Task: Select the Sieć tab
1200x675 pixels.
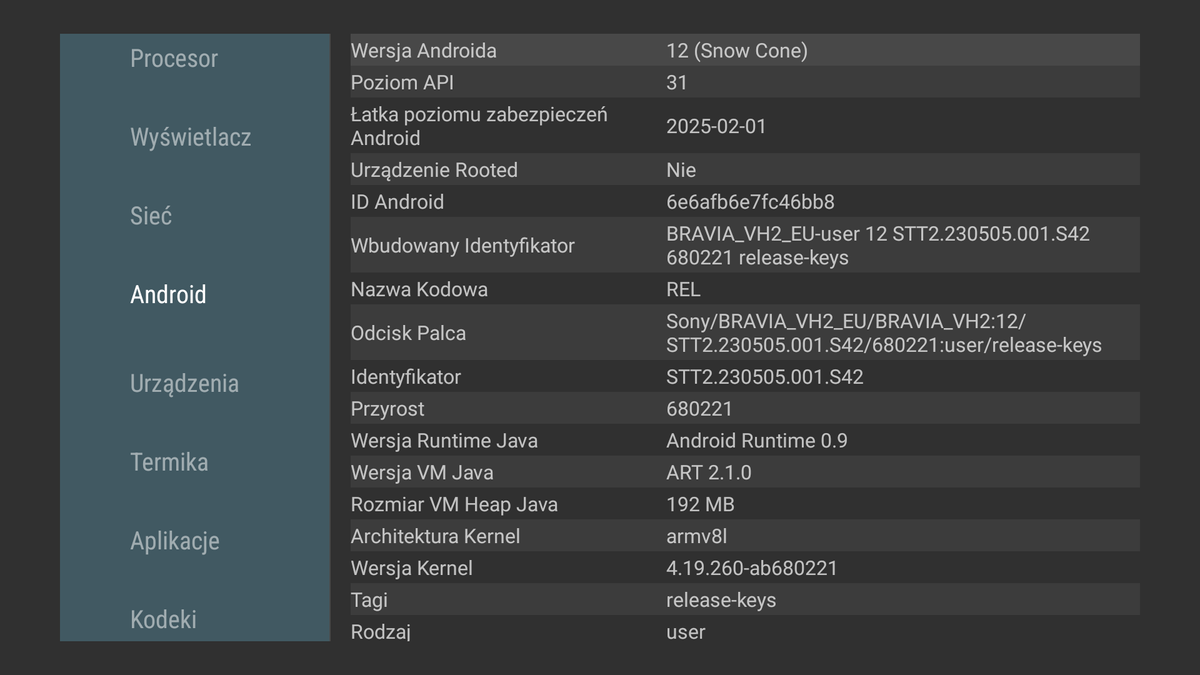Action: click(150, 215)
